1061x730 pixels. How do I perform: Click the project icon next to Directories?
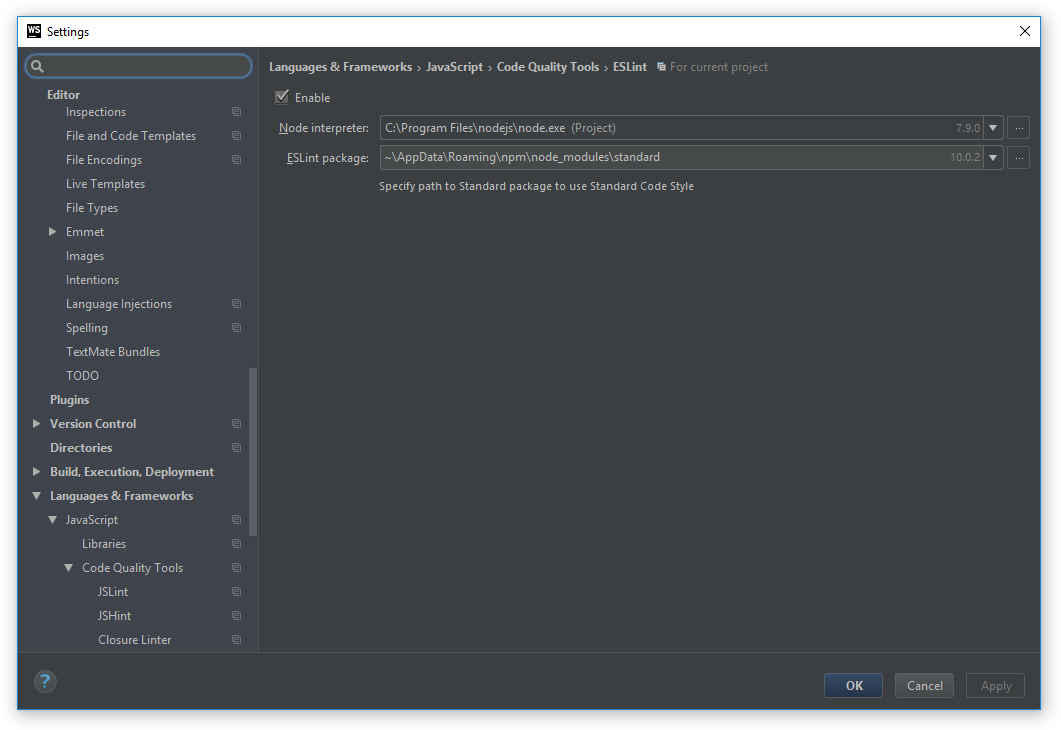[236, 447]
